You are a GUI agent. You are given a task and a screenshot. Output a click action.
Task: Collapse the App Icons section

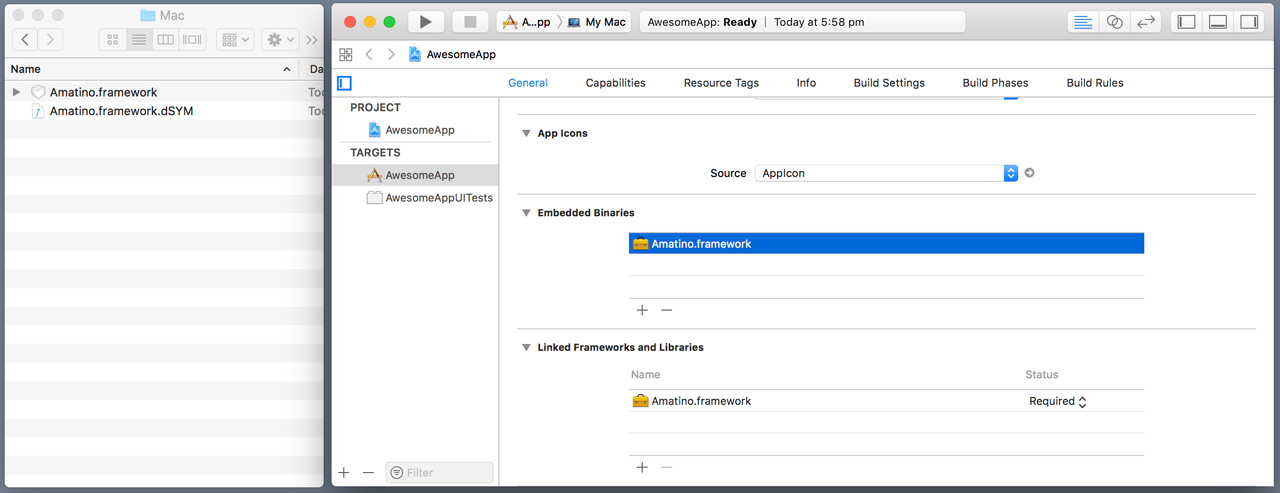[x=526, y=133]
